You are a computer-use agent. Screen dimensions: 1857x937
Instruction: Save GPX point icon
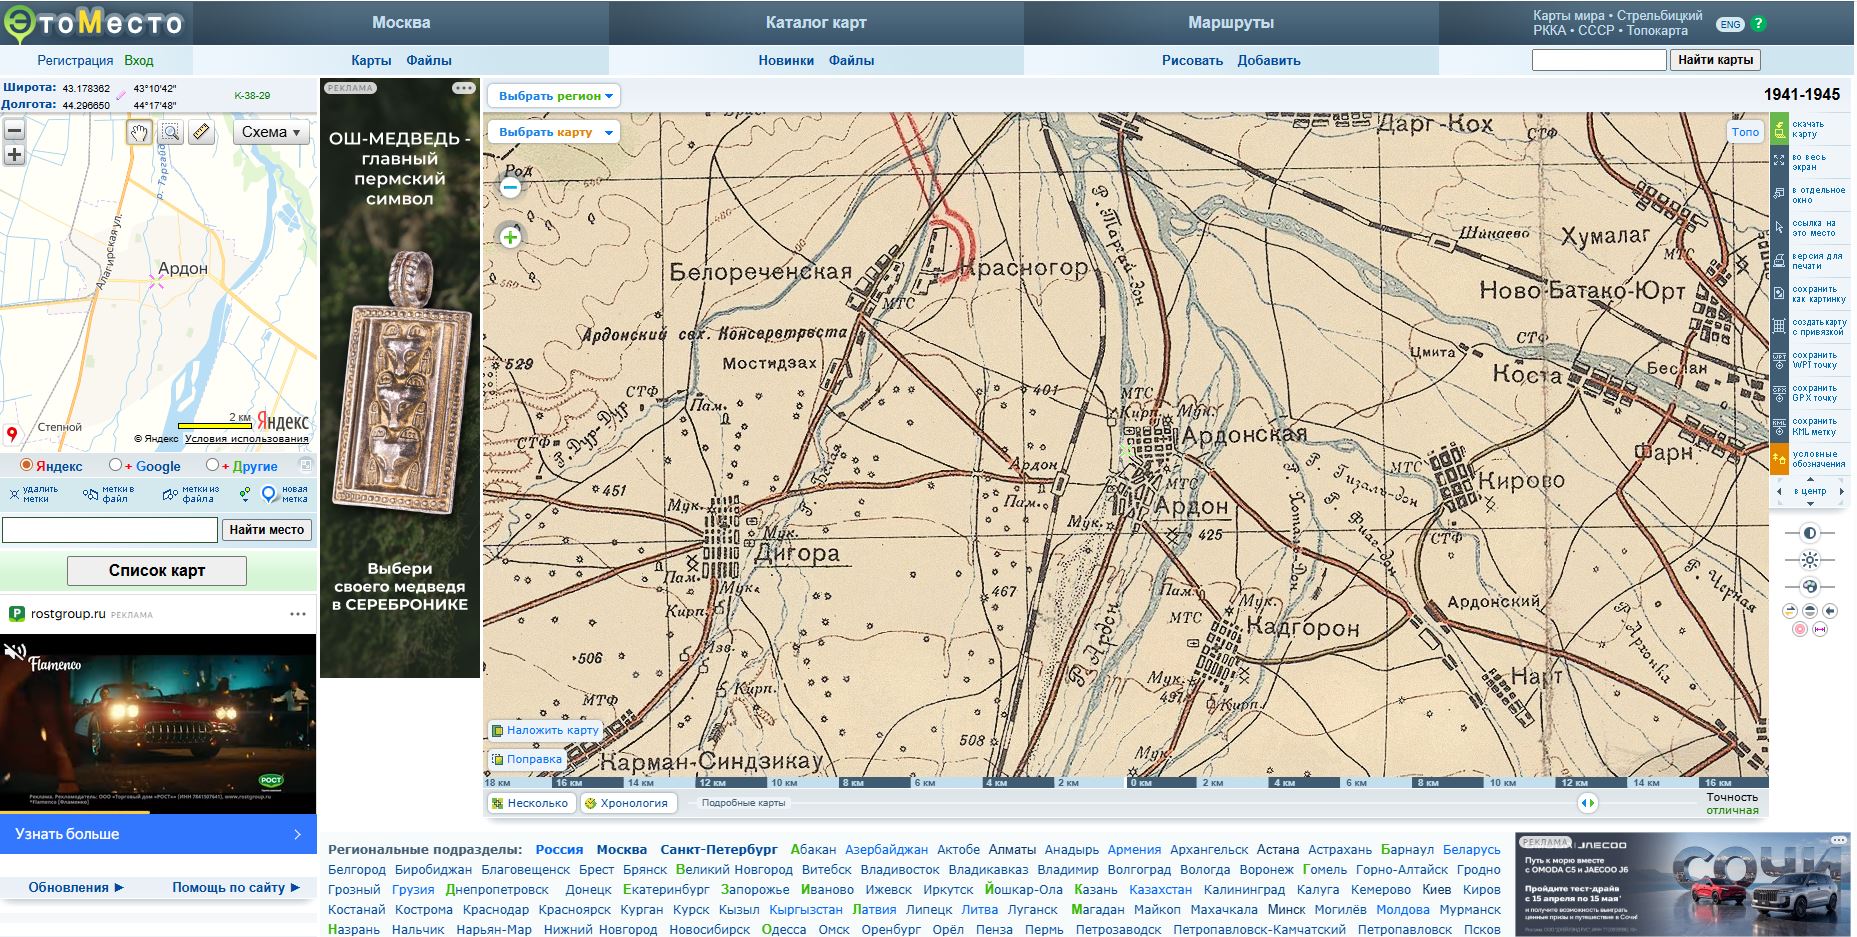coord(1779,392)
